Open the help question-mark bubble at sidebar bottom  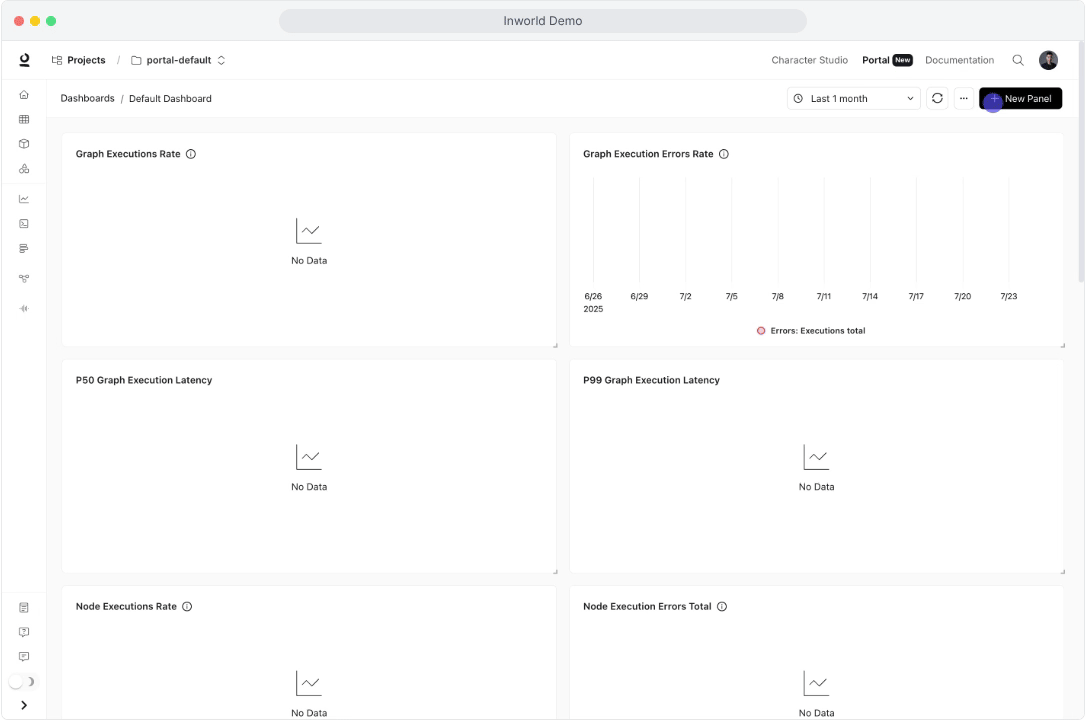(x=23, y=631)
